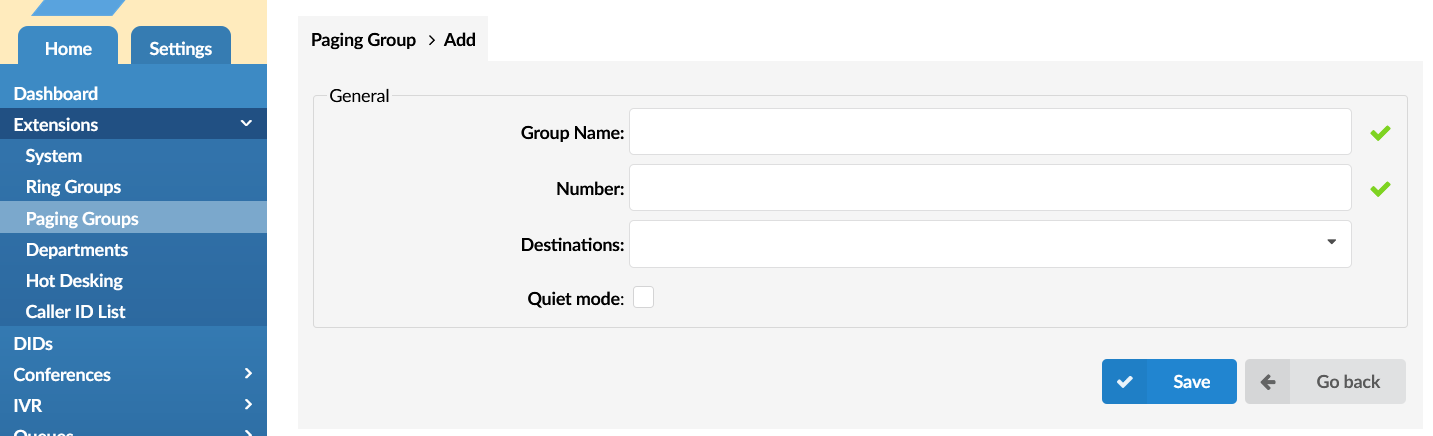Select Departments from the sidebar
Image resolution: width=1433 pixels, height=436 pixels.
(x=77, y=249)
